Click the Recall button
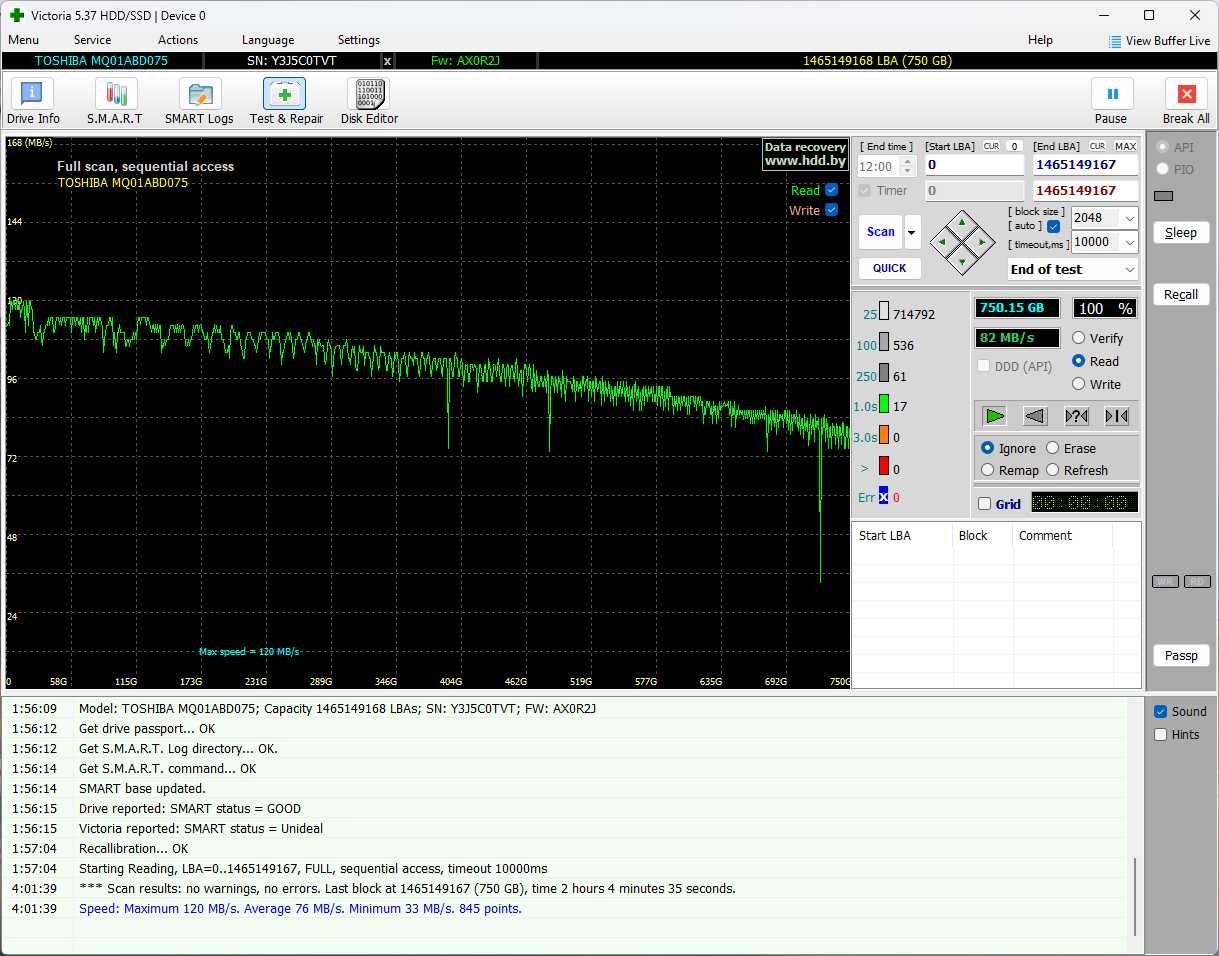1219x956 pixels. [1181, 294]
